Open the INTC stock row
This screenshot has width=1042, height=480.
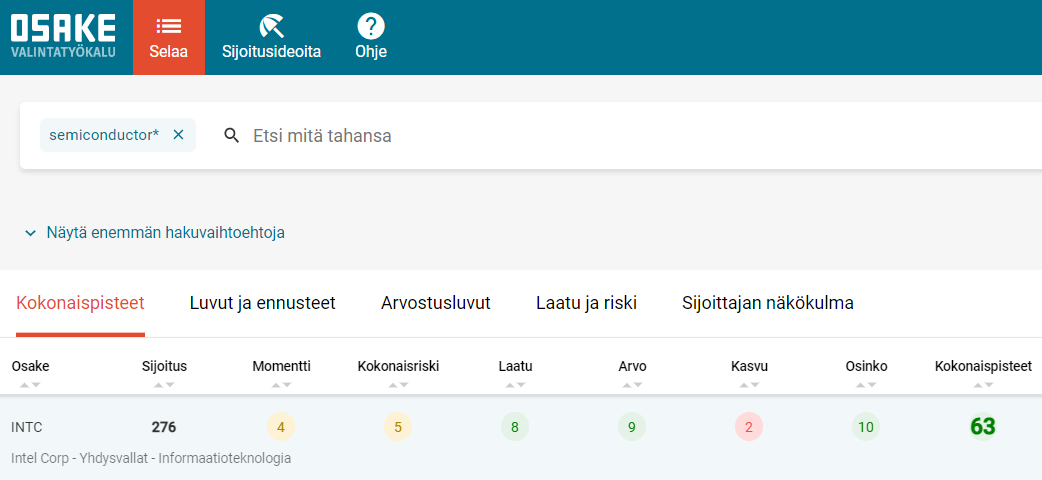(521, 438)
